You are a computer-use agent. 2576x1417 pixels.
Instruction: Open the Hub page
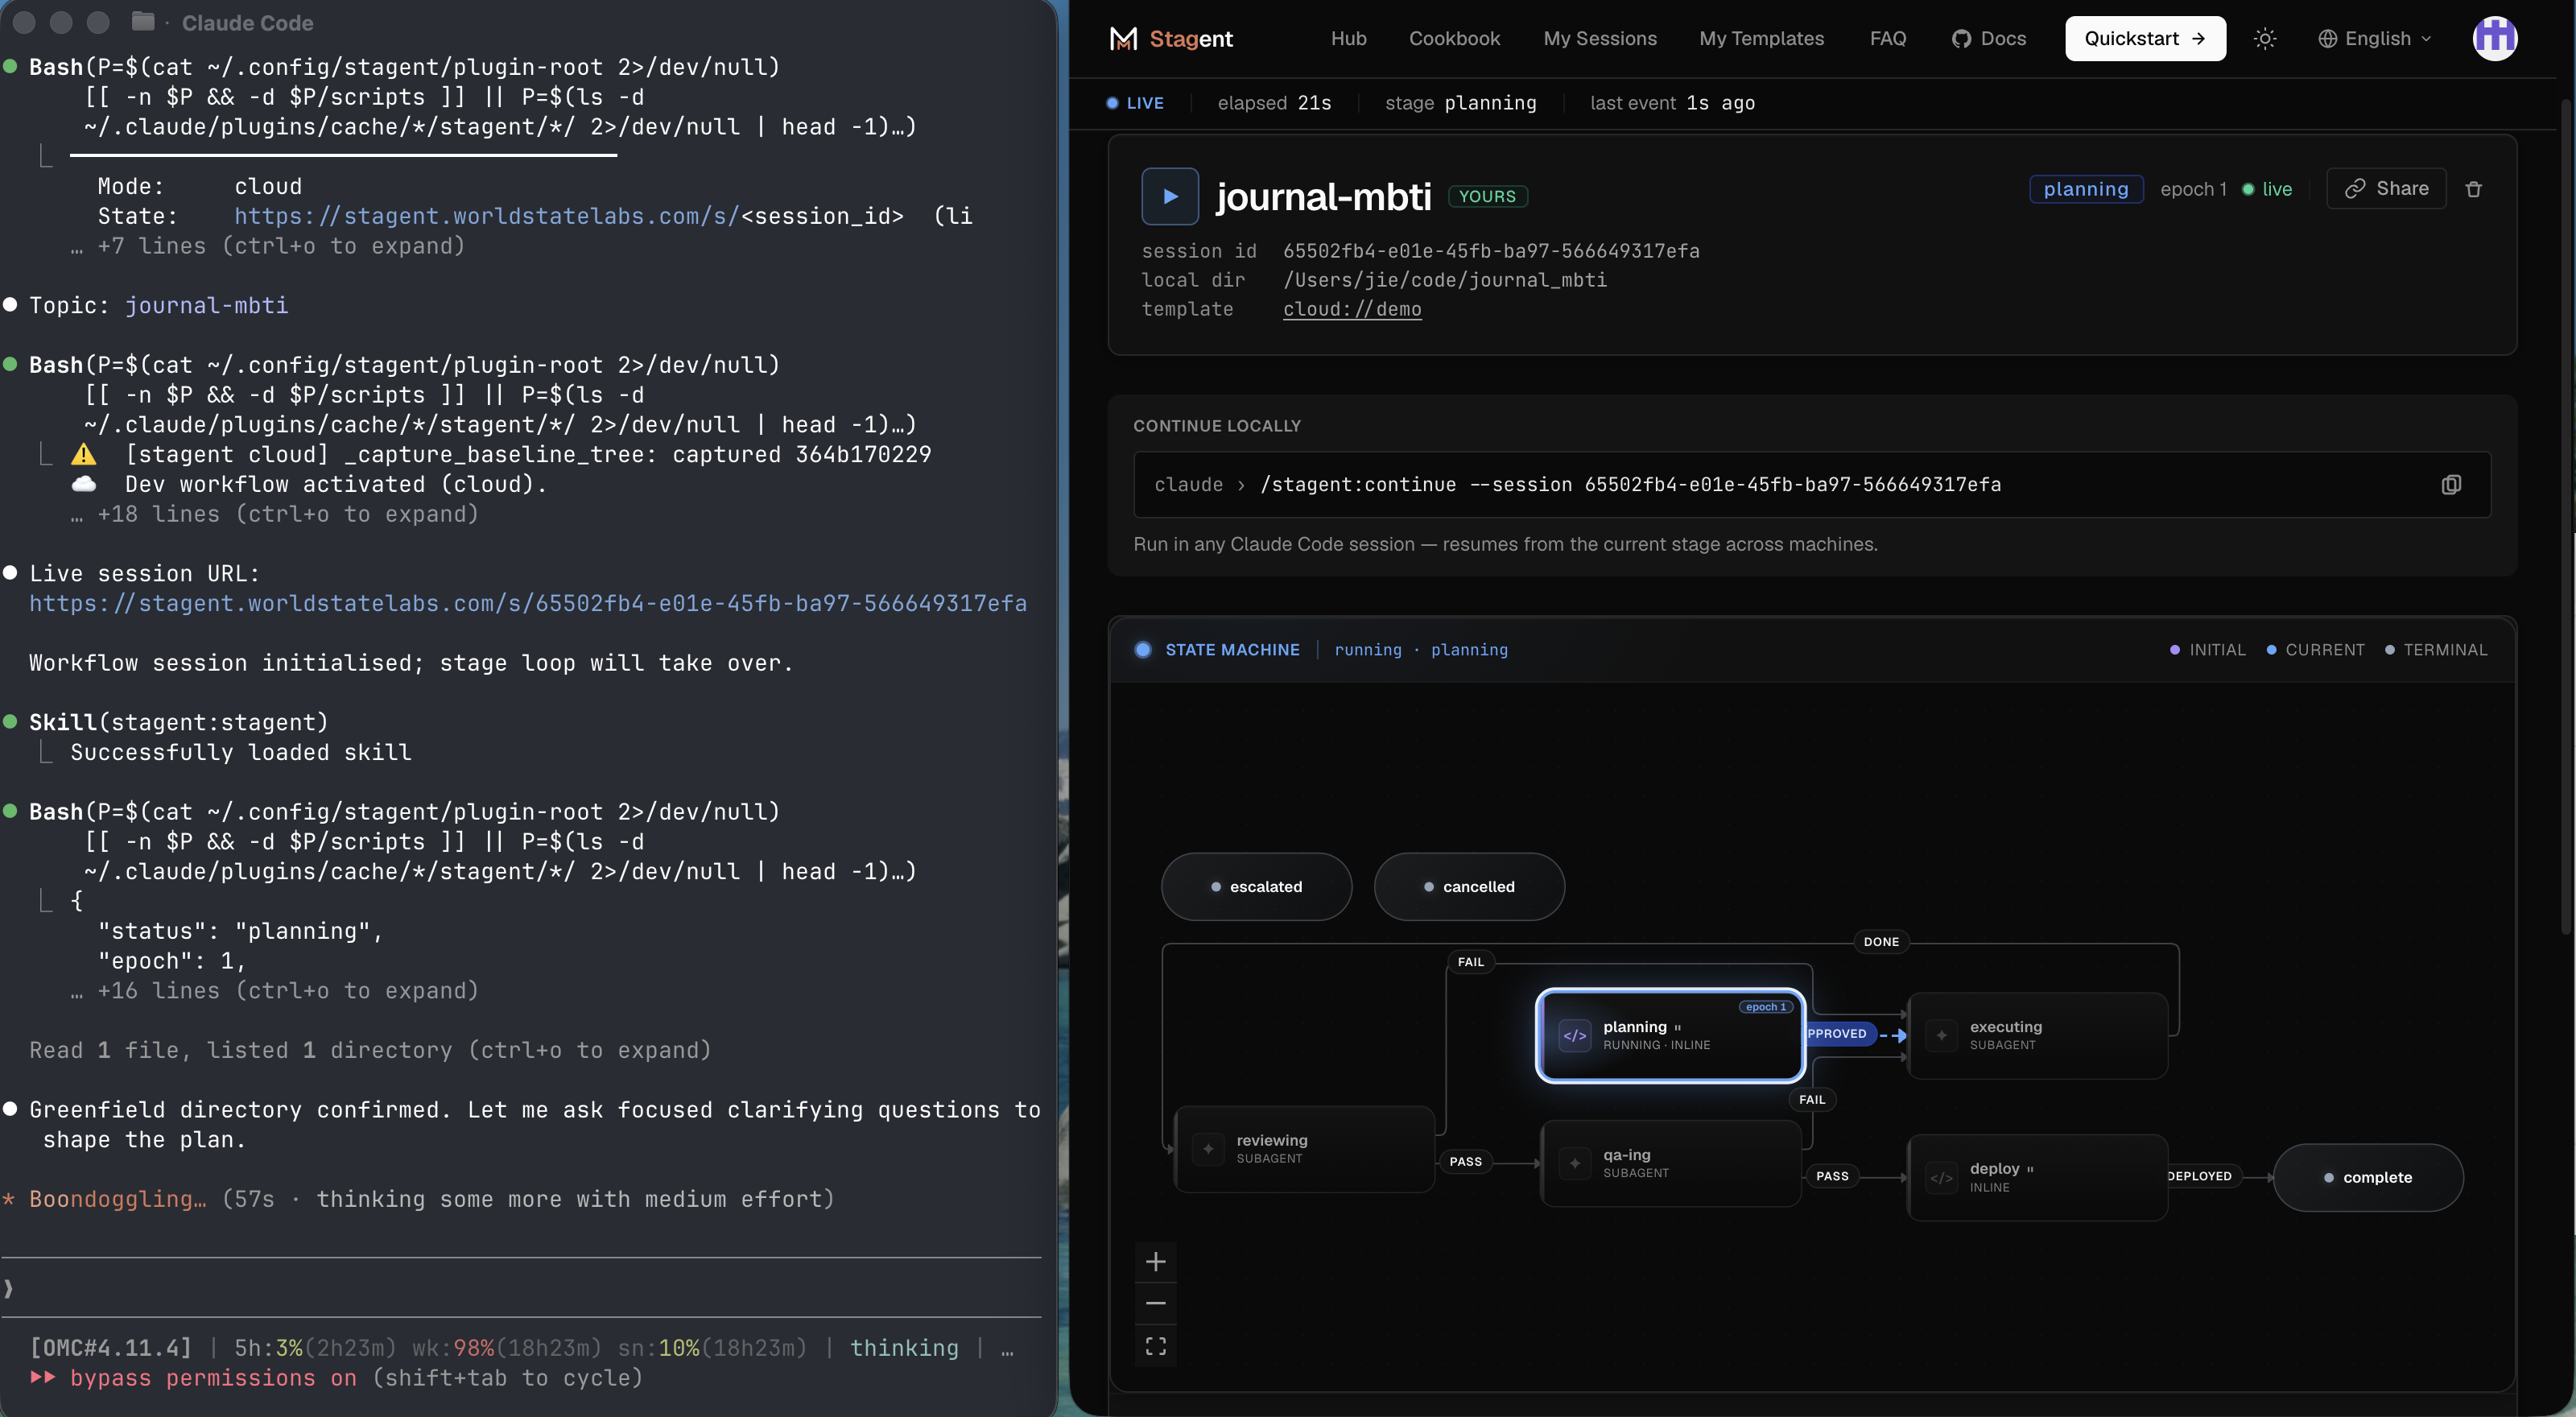1348,38
